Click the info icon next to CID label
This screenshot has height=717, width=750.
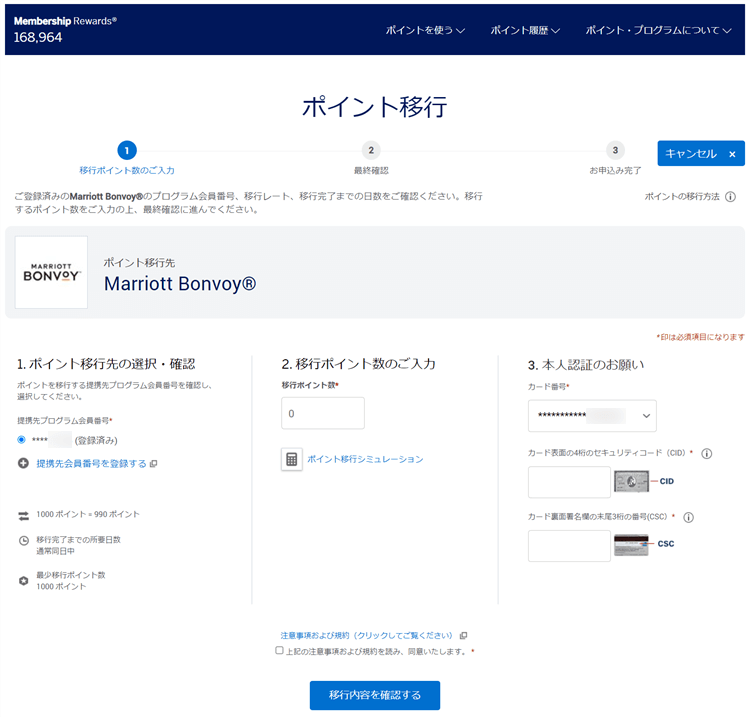pos(706,453)
